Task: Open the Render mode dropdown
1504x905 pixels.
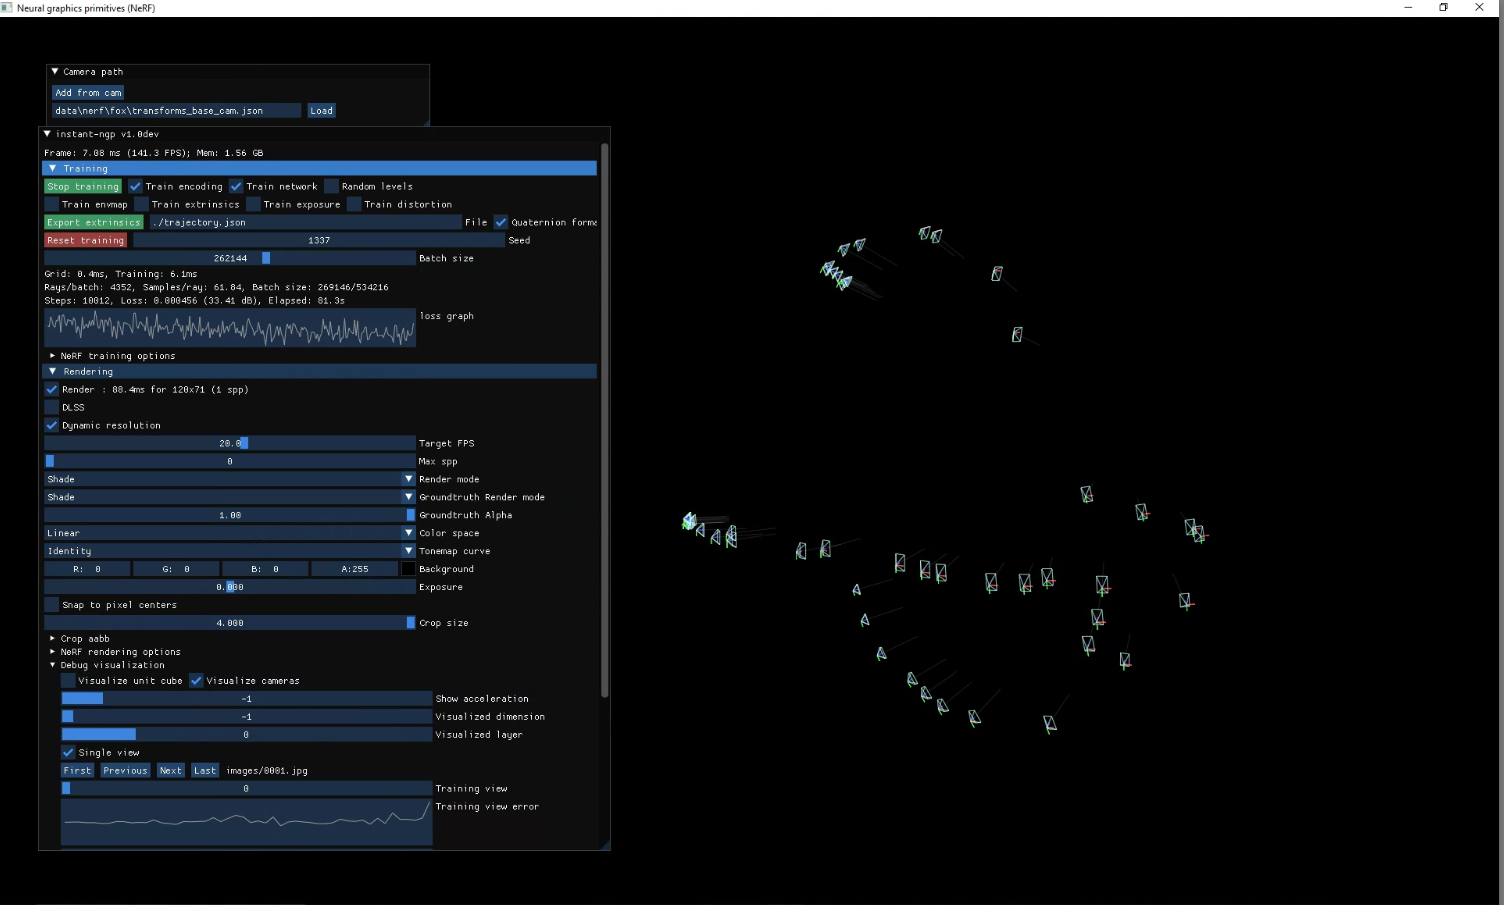Action: [229, 479]
